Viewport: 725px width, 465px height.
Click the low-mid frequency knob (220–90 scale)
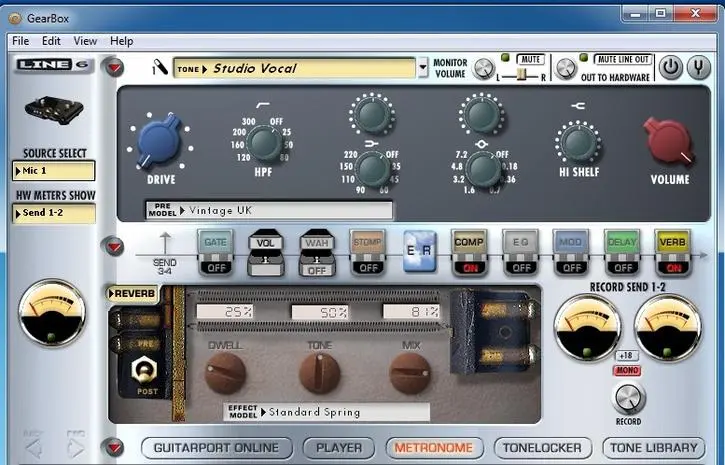pyautogui.click(x=373, y=170)
